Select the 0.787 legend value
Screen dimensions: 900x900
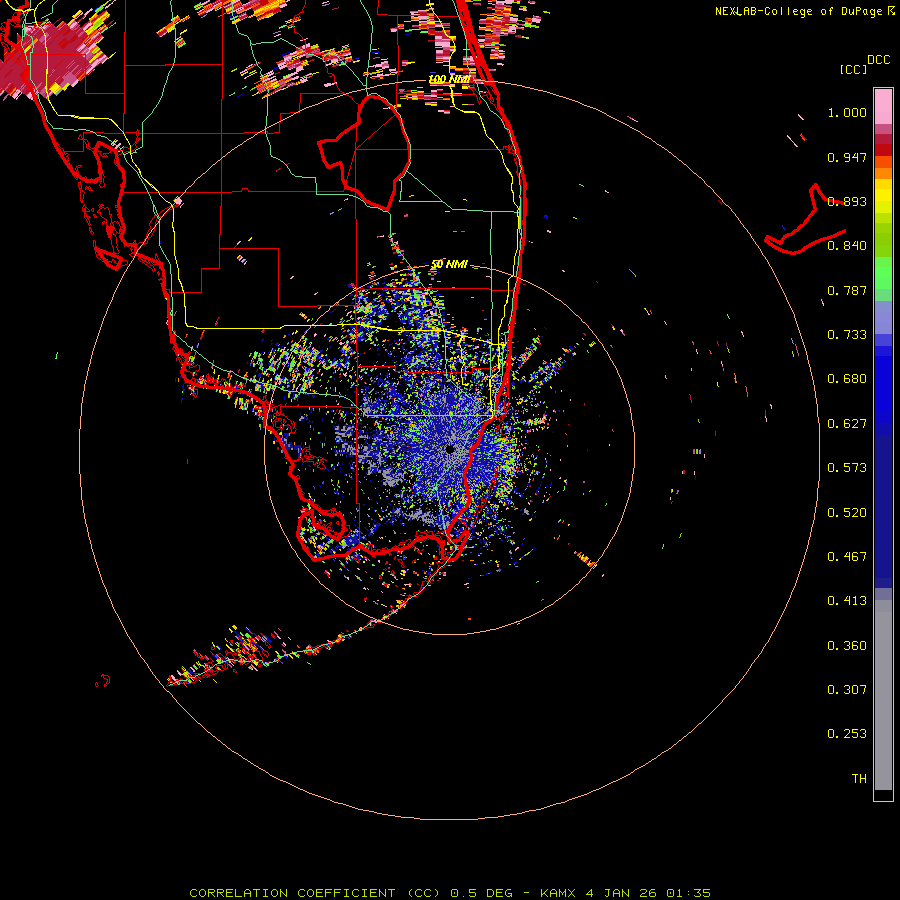pyautogui.click(x=847, y=290)
